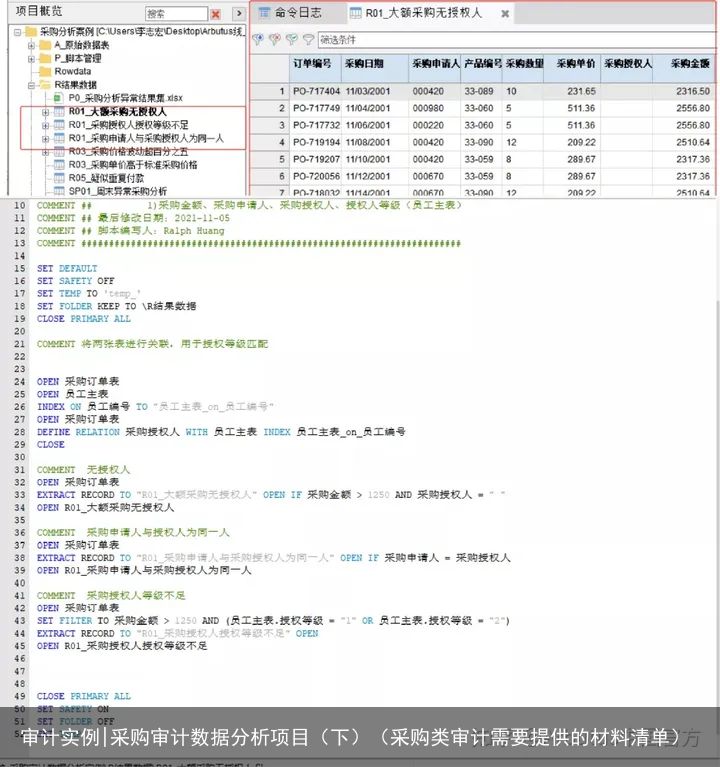The width and height of the screenshot is (720, 767).
Task: Click the fourth (gray) filter funnel icon
Action: coord(308,39)
